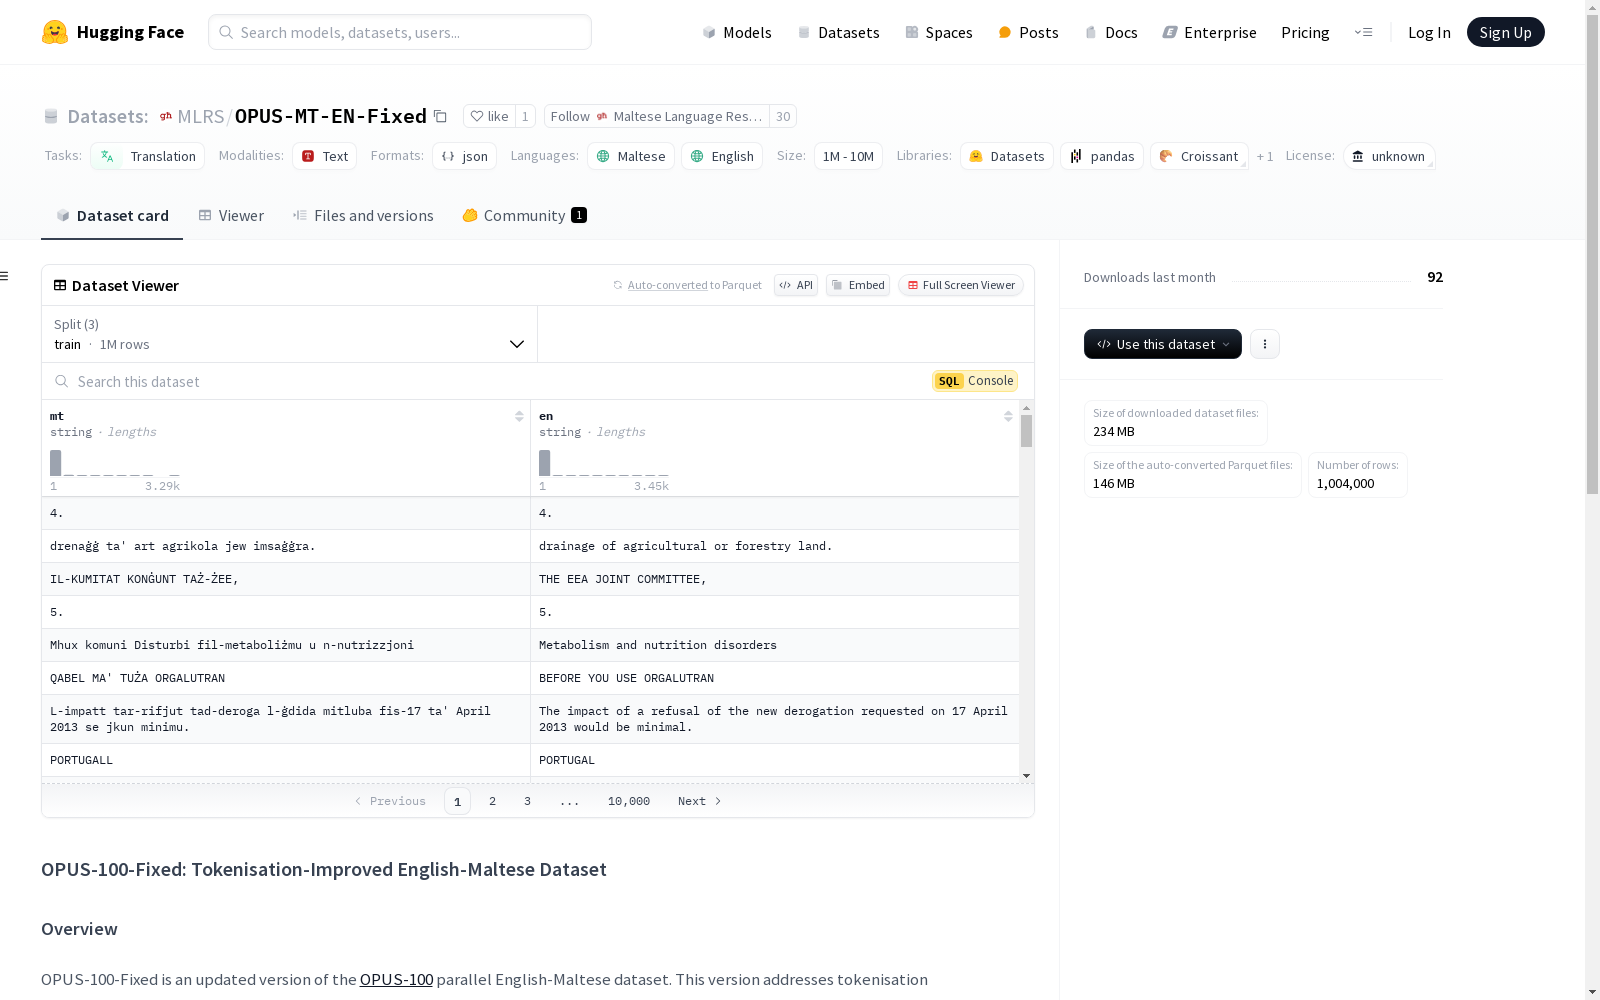Click the en column length histogram bar

(545, 463)
